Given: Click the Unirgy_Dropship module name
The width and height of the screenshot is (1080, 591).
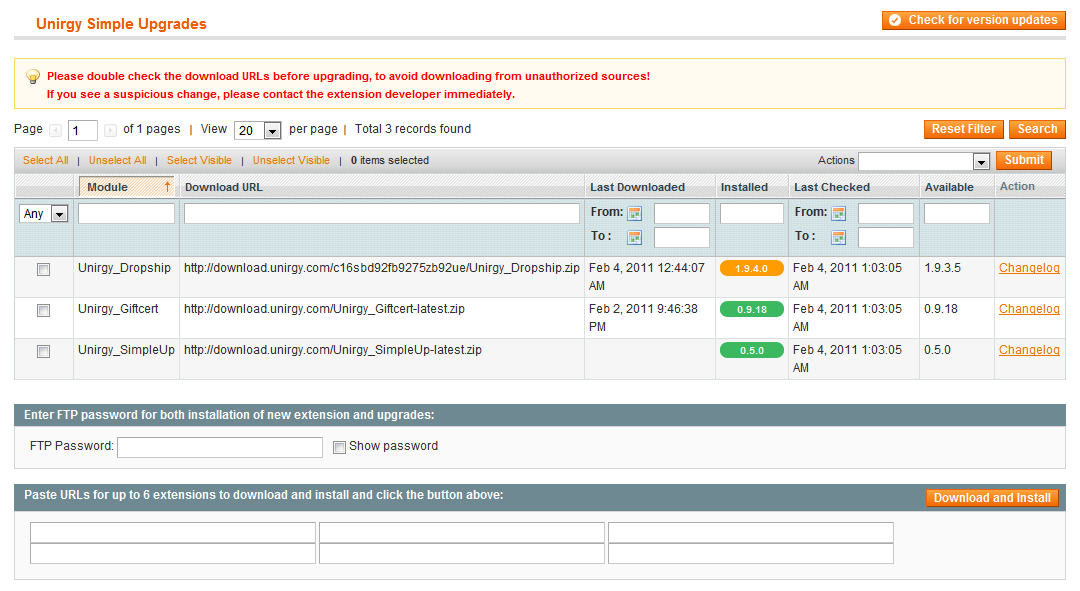Looking at the screenshot, I should (x=124, y=268).
